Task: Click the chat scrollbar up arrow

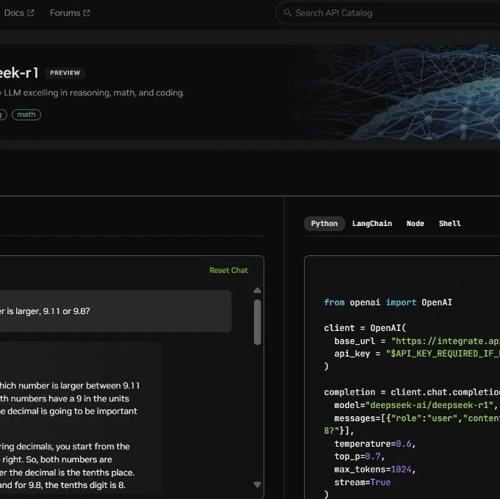Action: pyautogui.click(x=257, y=291)
